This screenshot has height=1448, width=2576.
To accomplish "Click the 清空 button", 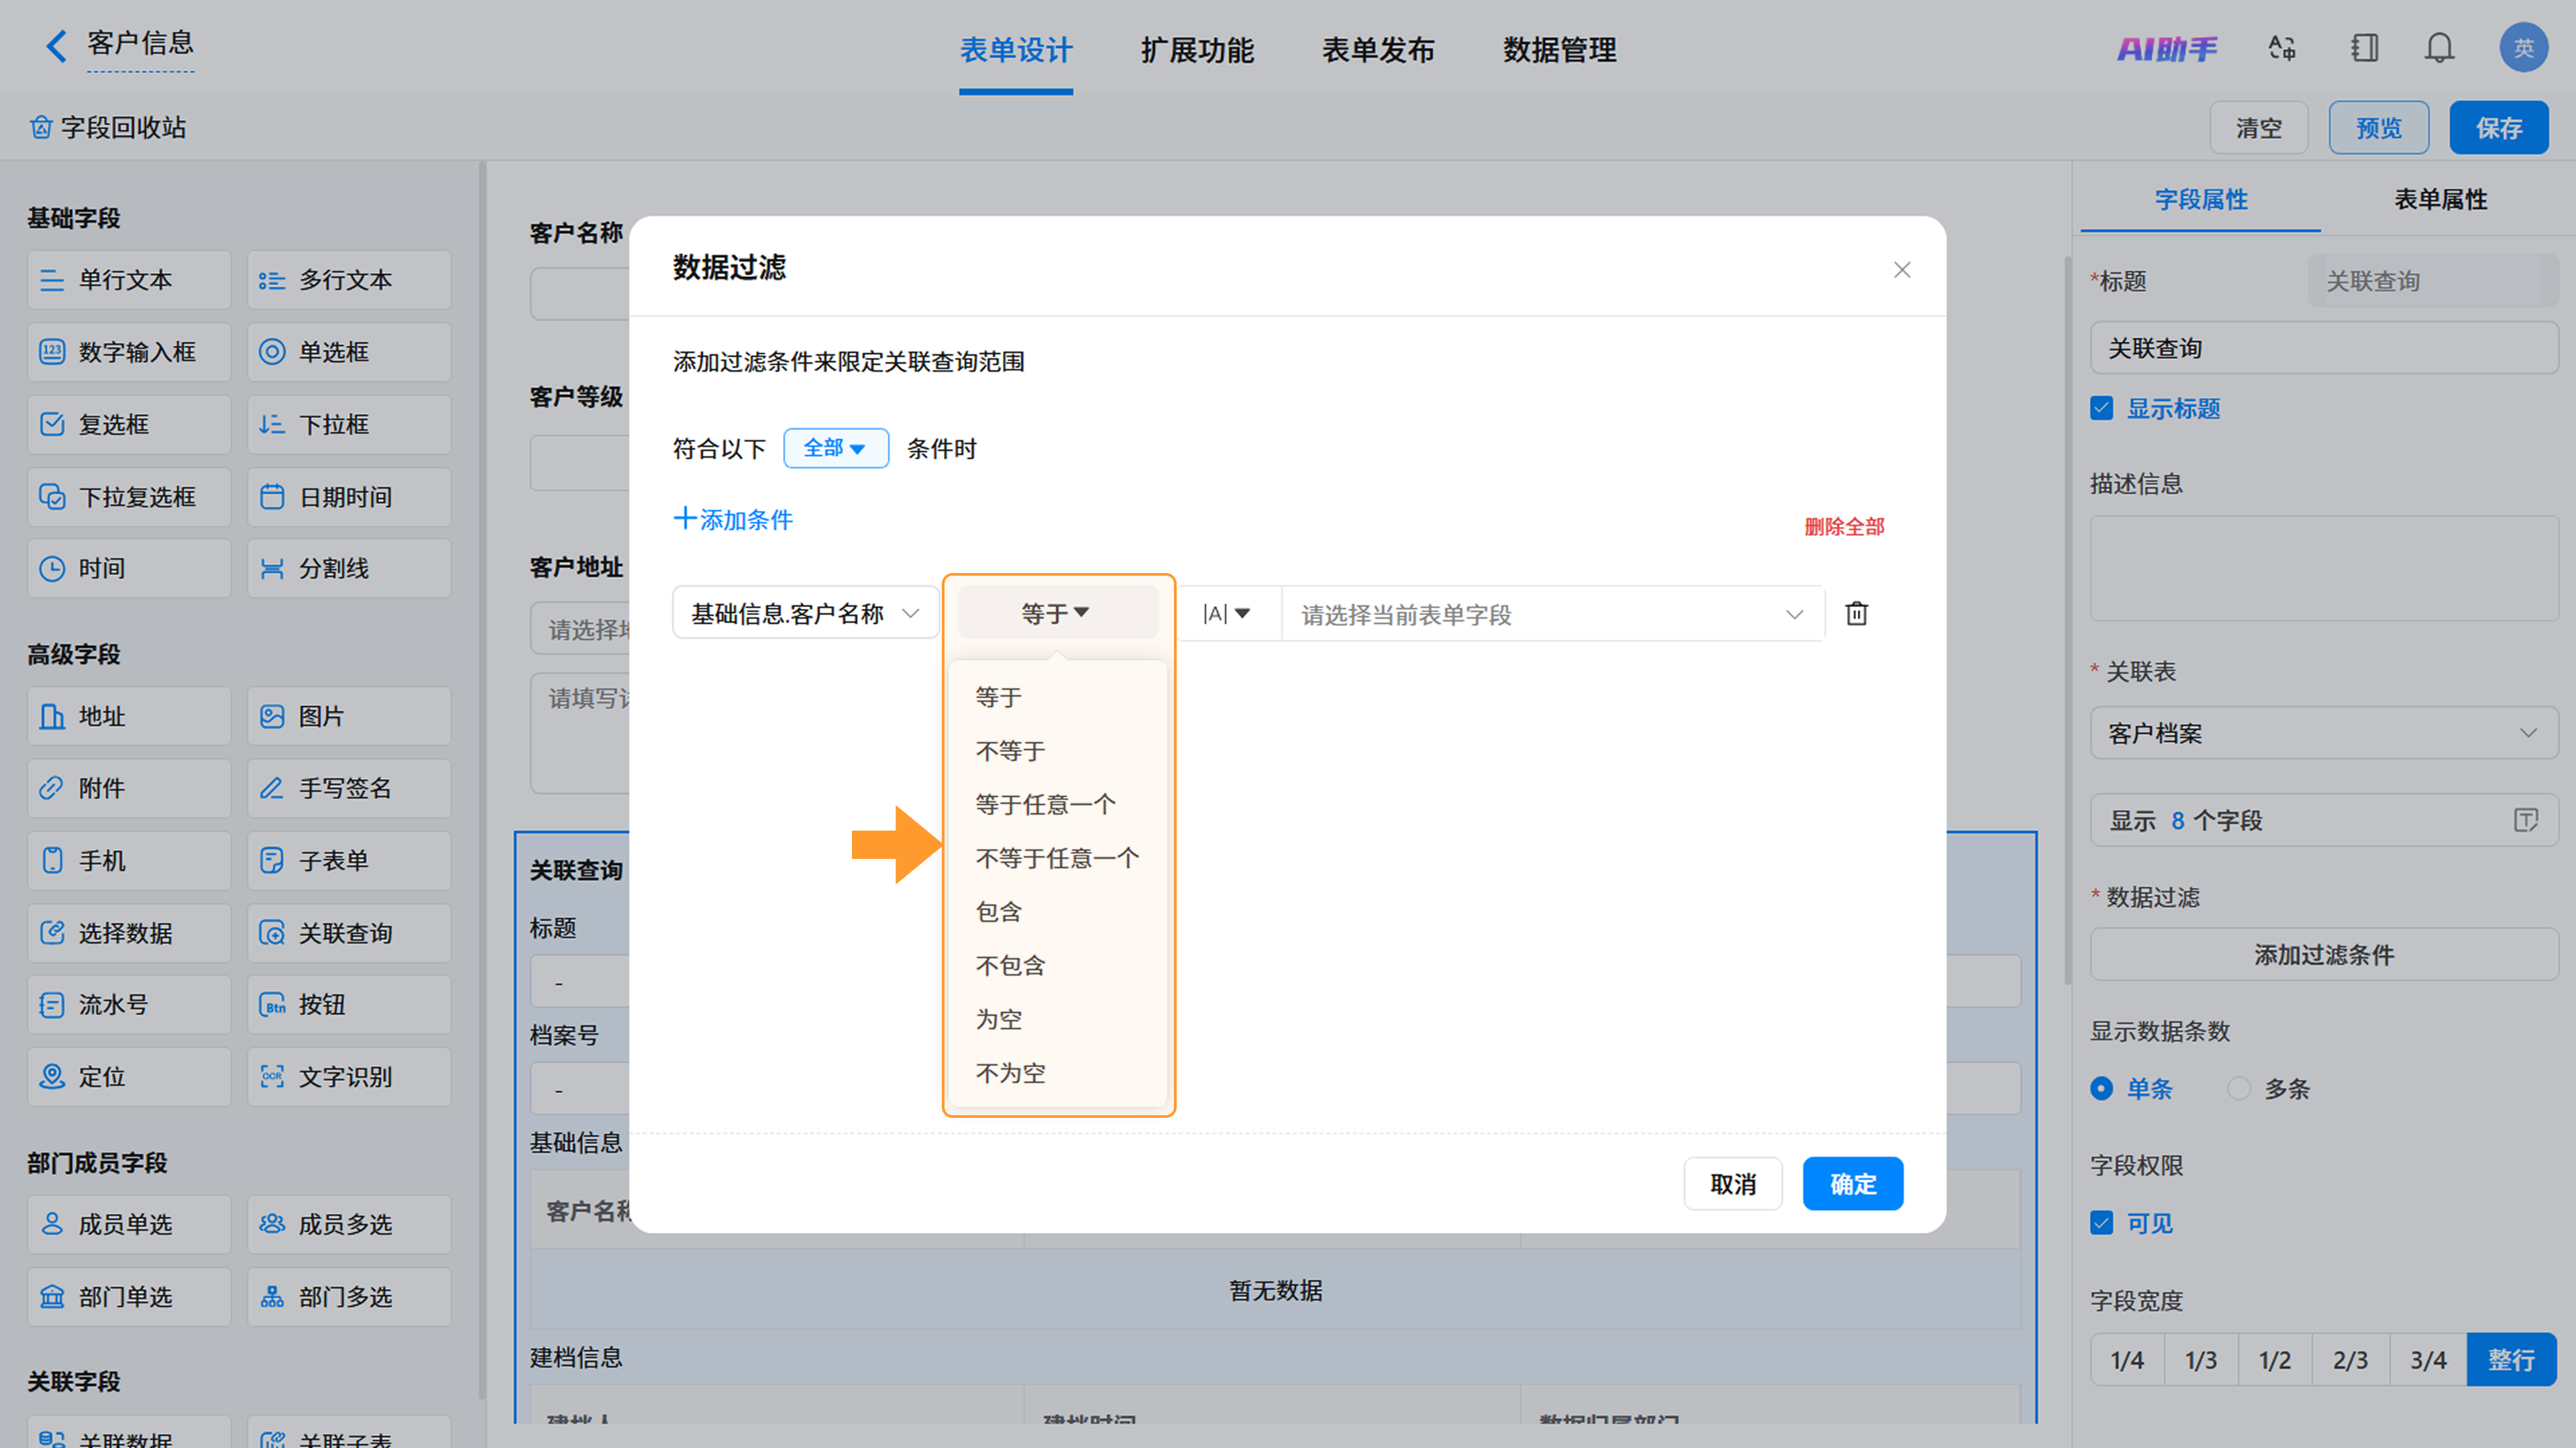I will 2258,128.
